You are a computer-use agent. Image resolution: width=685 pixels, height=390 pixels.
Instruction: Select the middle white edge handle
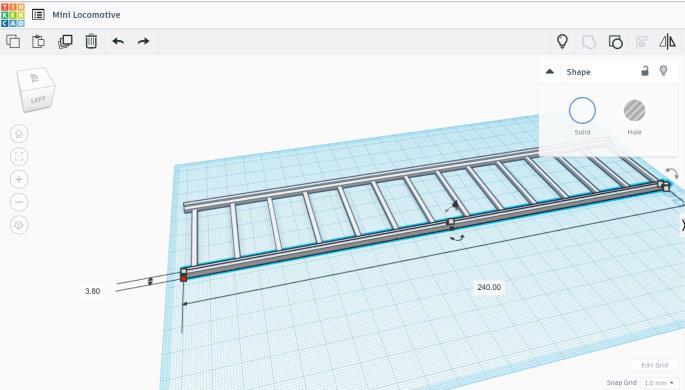(x=451, y=222)
